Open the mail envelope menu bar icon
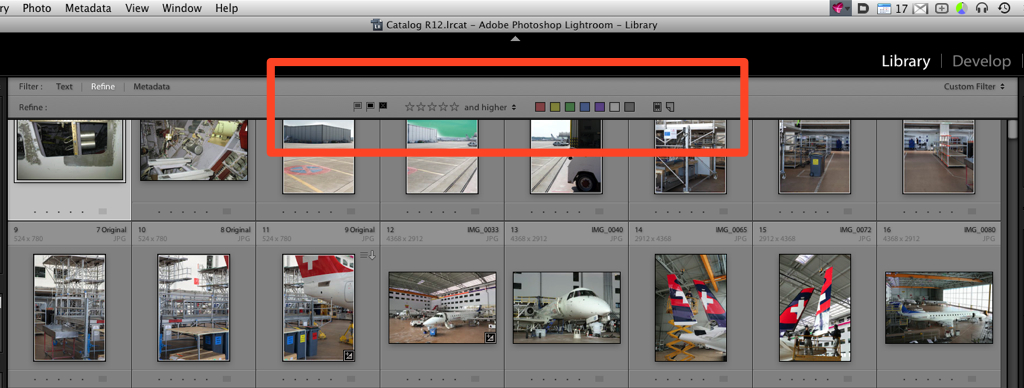 coord(921,8)
